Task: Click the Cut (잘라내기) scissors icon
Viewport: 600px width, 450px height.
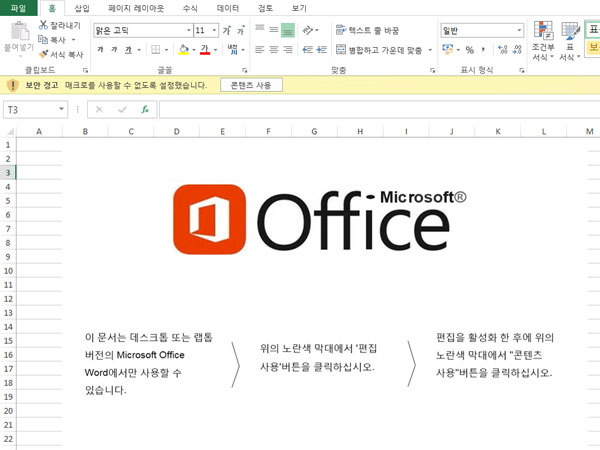Action: point(43,25)
